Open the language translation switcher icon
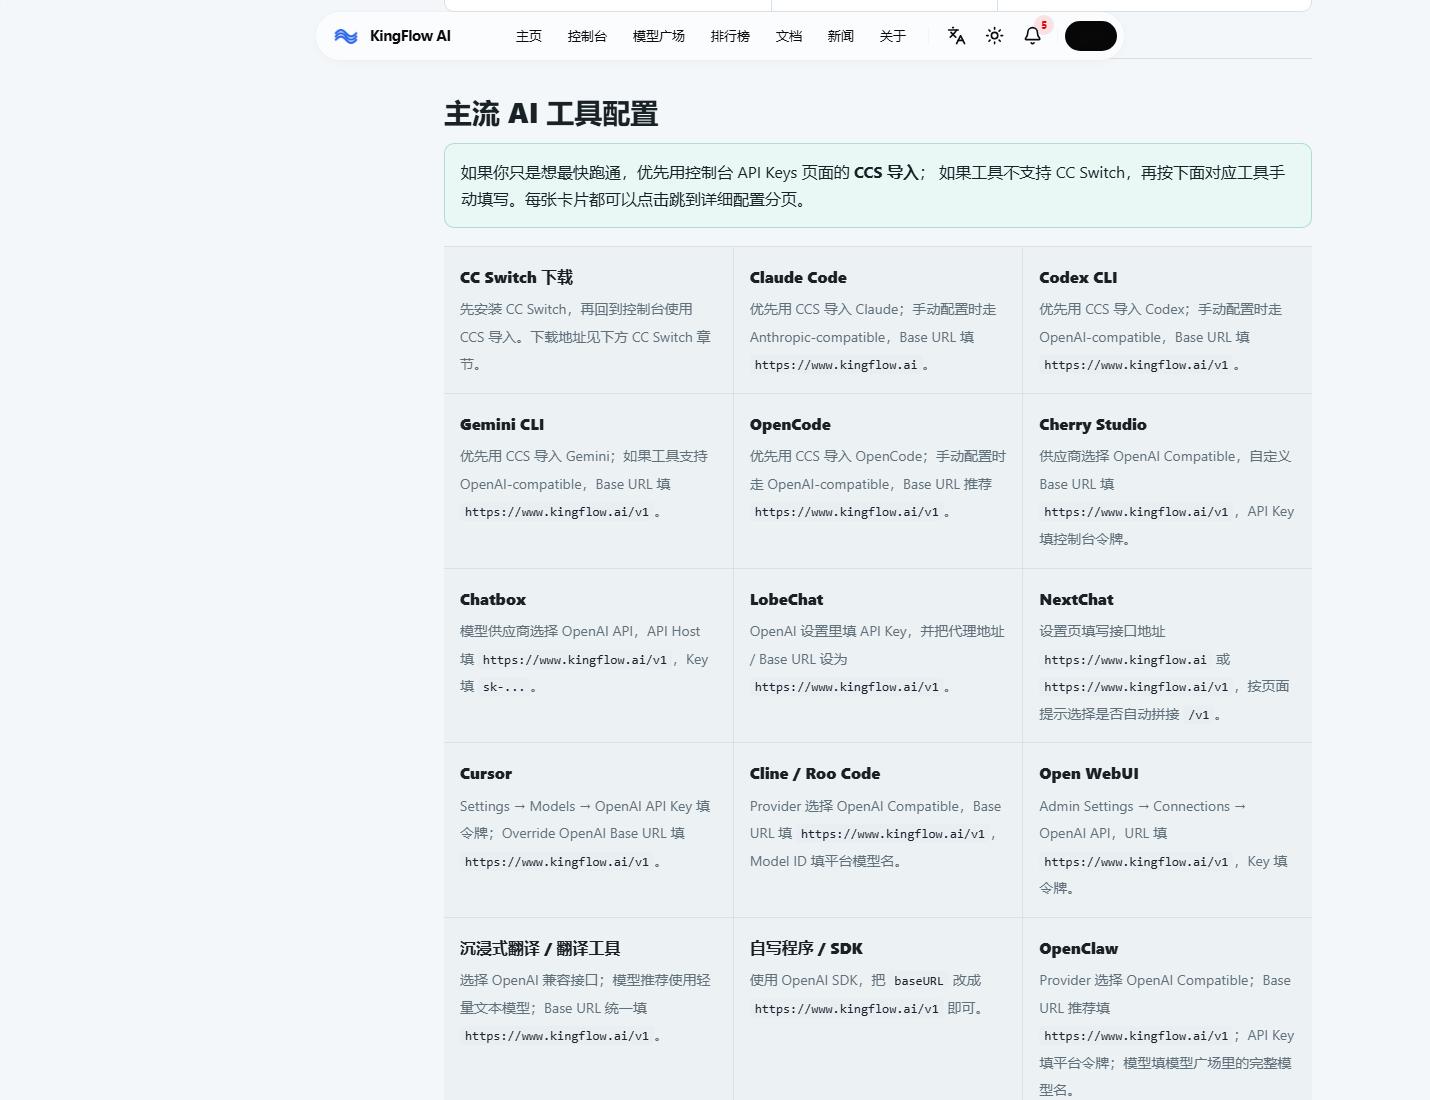 [x=956, y=36]
